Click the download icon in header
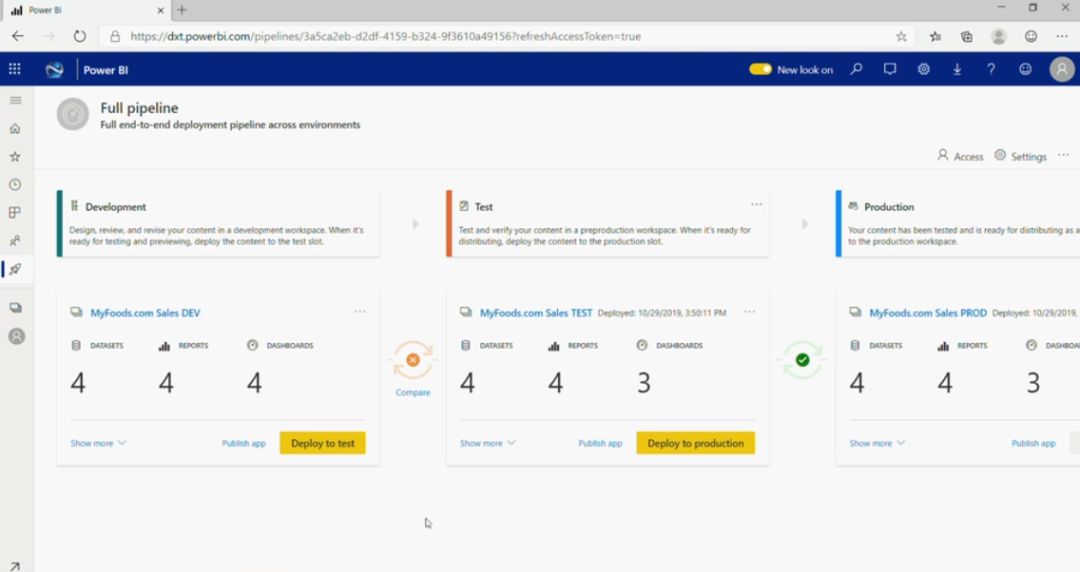The image size is (1080, 572). click(957, 69)
